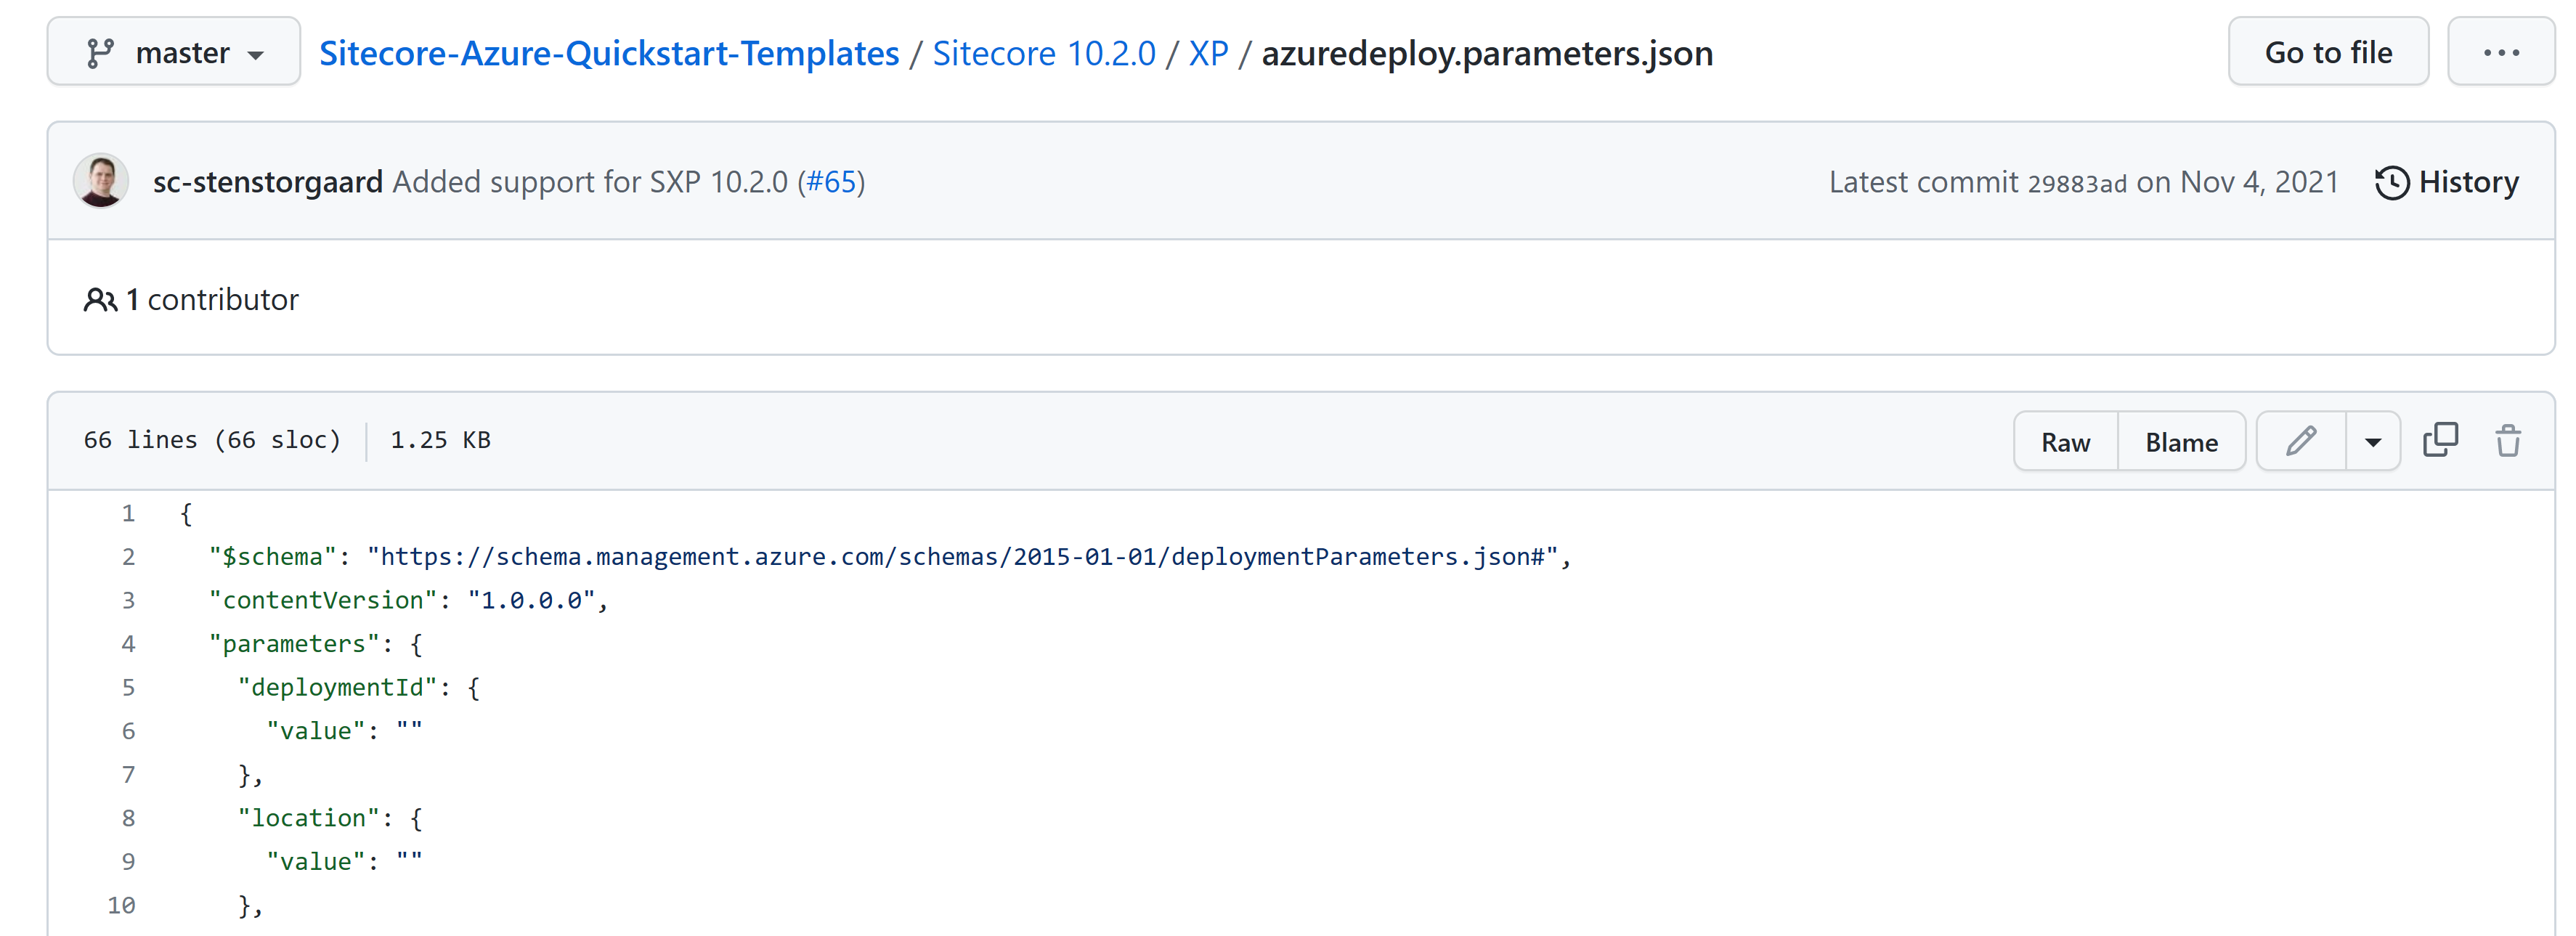Open the master branch dropdown
This screenshot has height=936, width=2576.
click(x=173, y=52)
